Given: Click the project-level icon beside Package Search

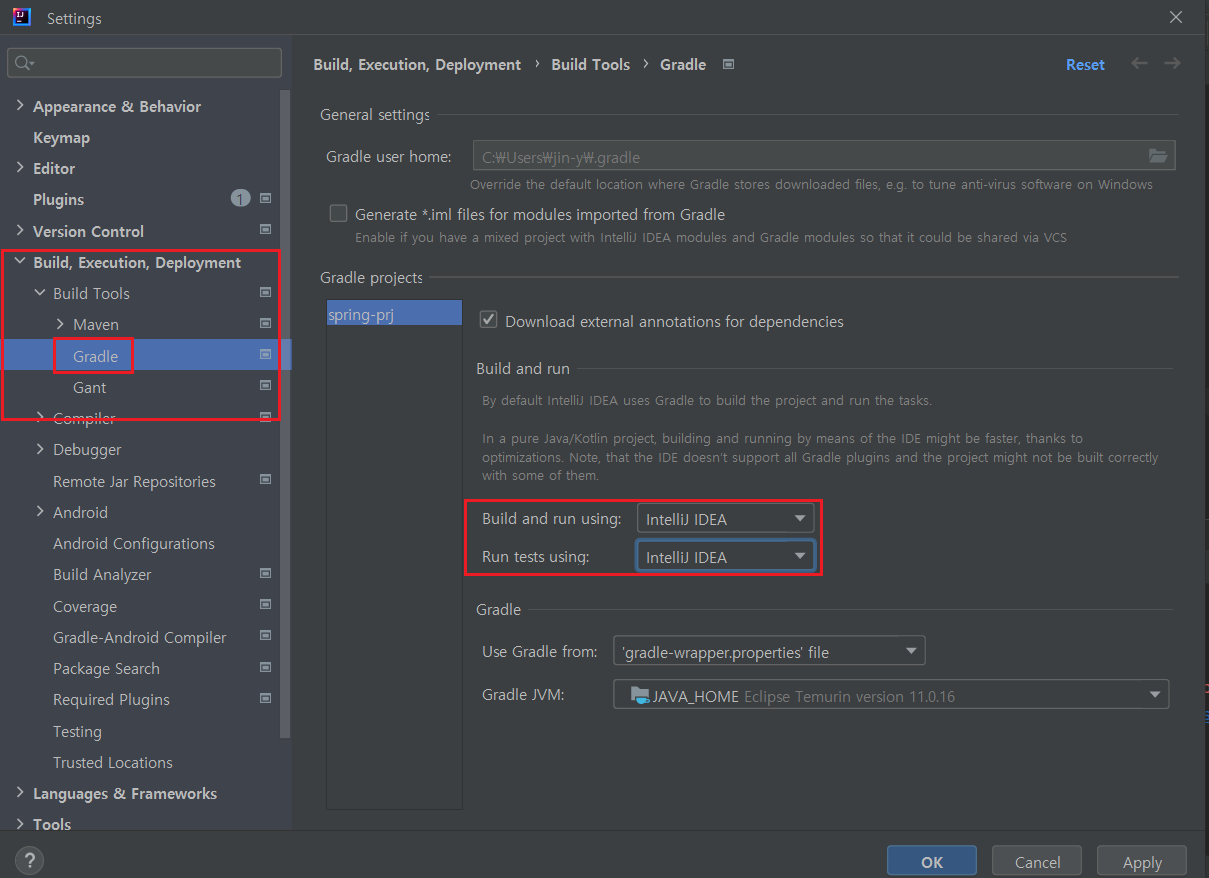Looking at the screenshot, I should (x=266, y=668).
